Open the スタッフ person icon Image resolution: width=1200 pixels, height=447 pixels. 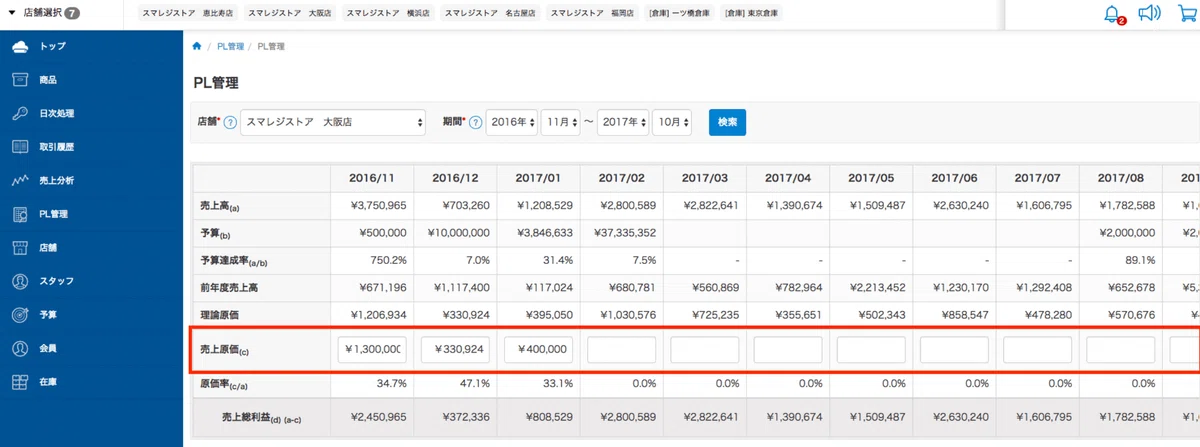20,281
